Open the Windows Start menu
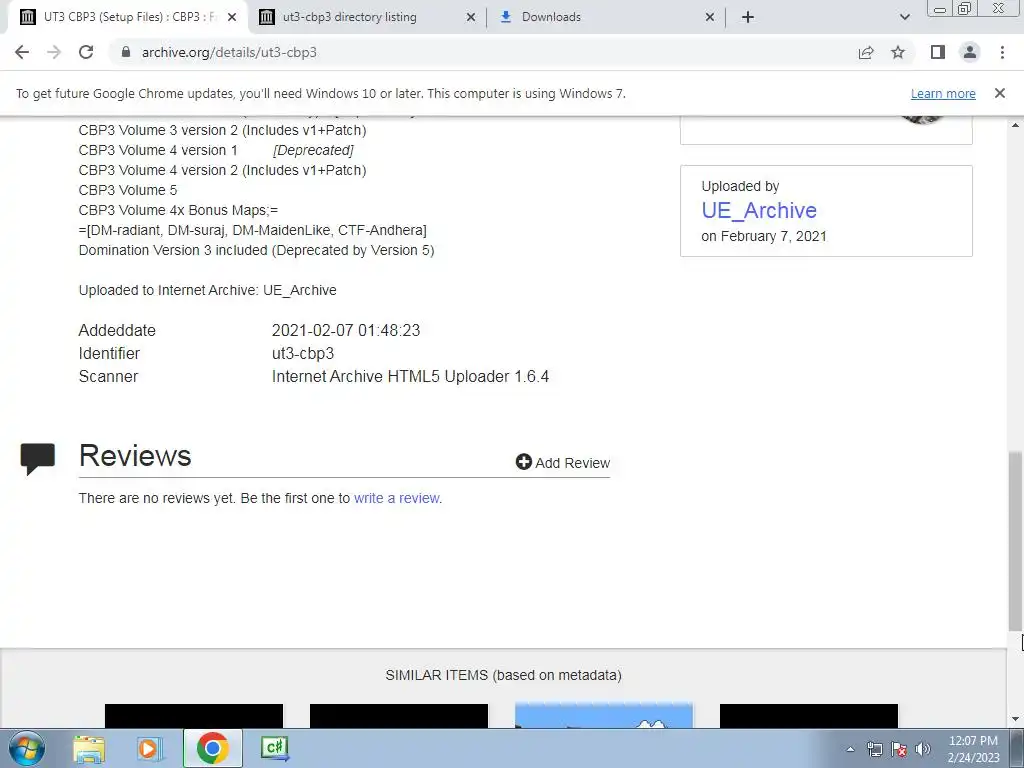 pyautogui.click(x=26, y=748)
